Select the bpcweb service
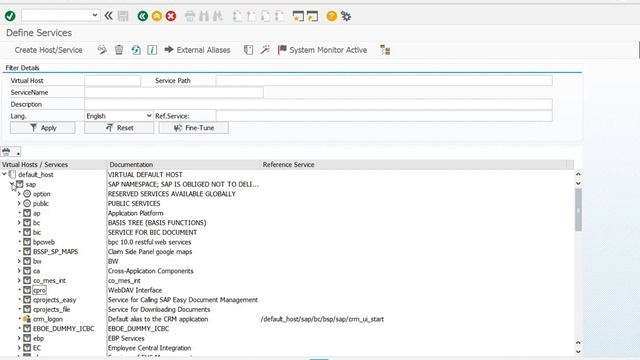640x360 pixels. point(44,242)
